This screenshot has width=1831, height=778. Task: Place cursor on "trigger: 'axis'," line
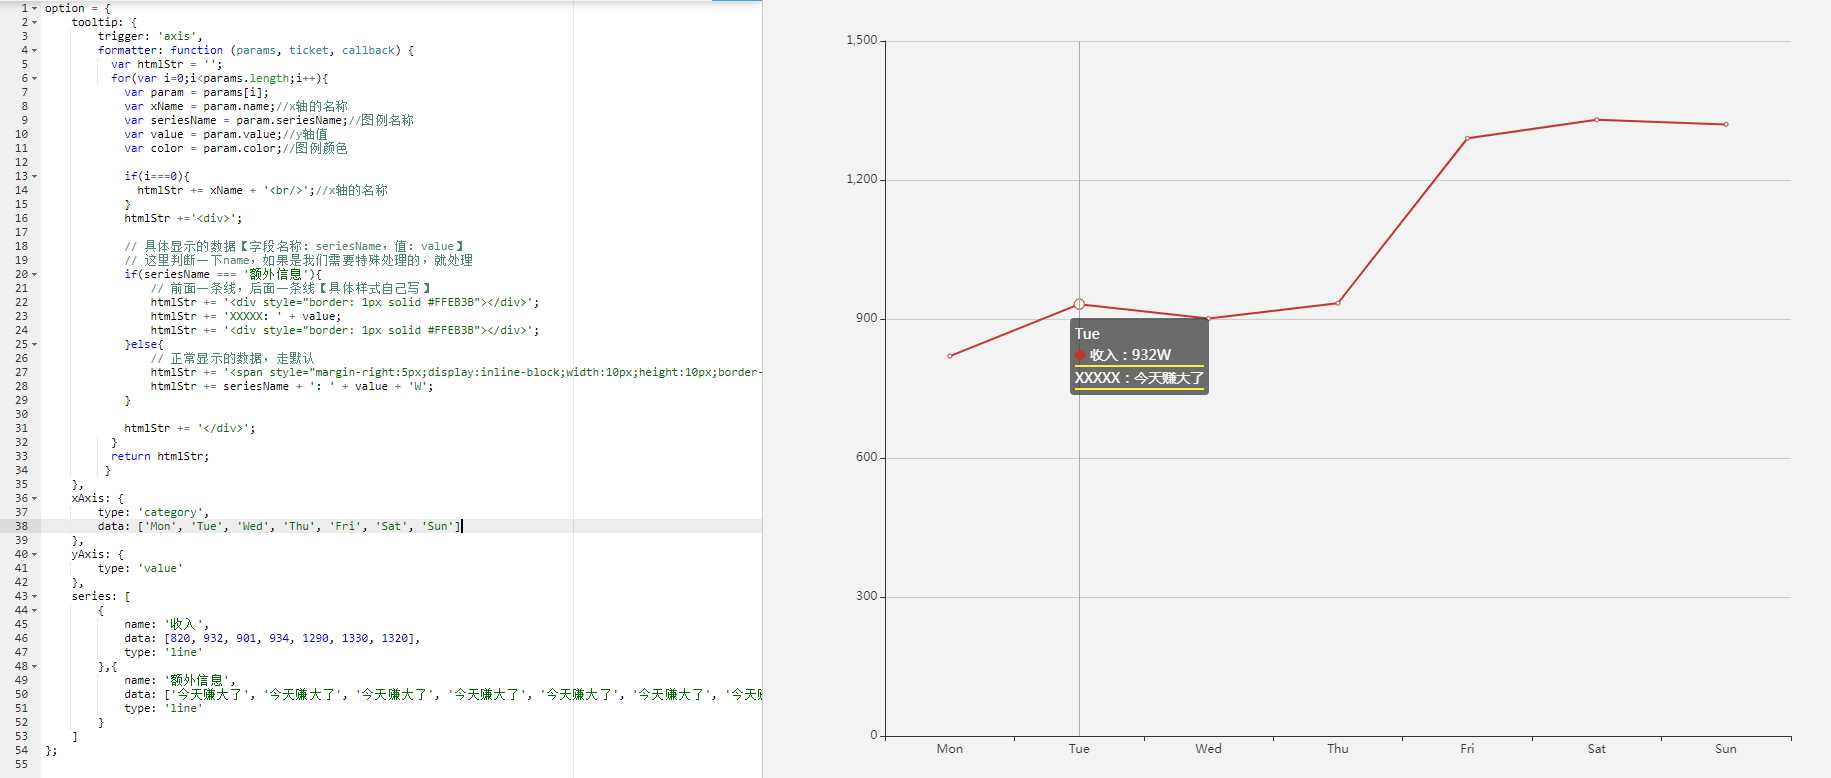(150, 36)
